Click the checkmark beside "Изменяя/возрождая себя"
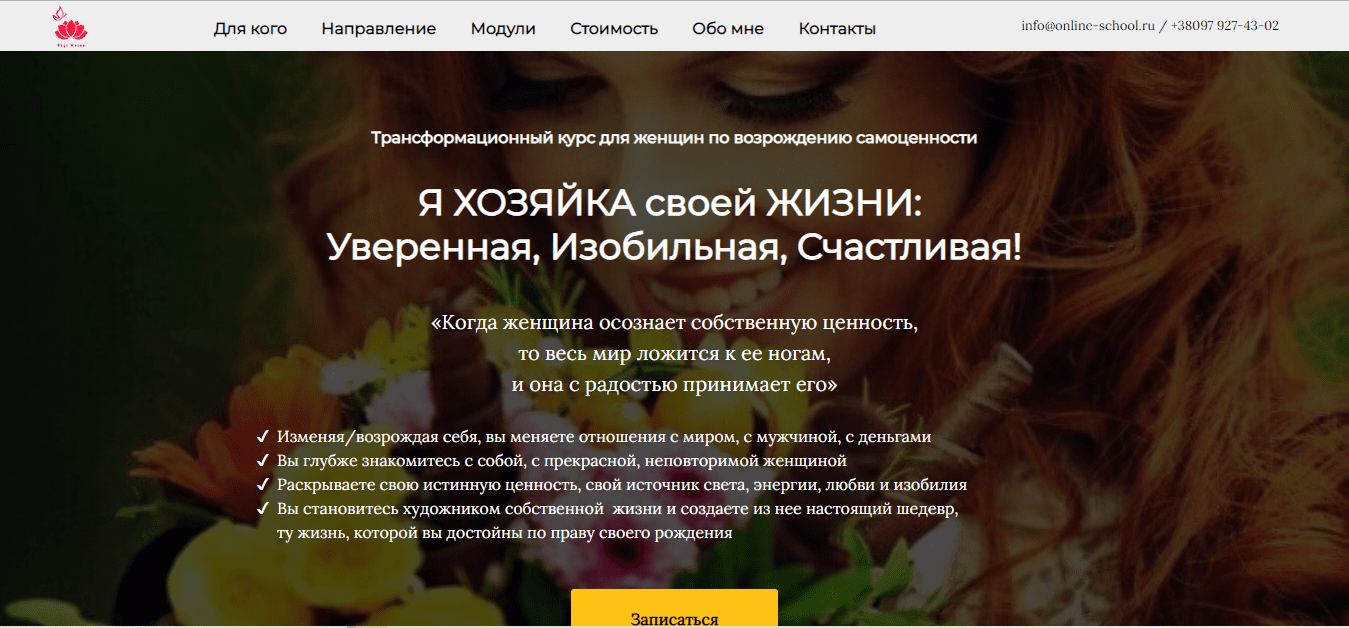 (x=262, y=437)
